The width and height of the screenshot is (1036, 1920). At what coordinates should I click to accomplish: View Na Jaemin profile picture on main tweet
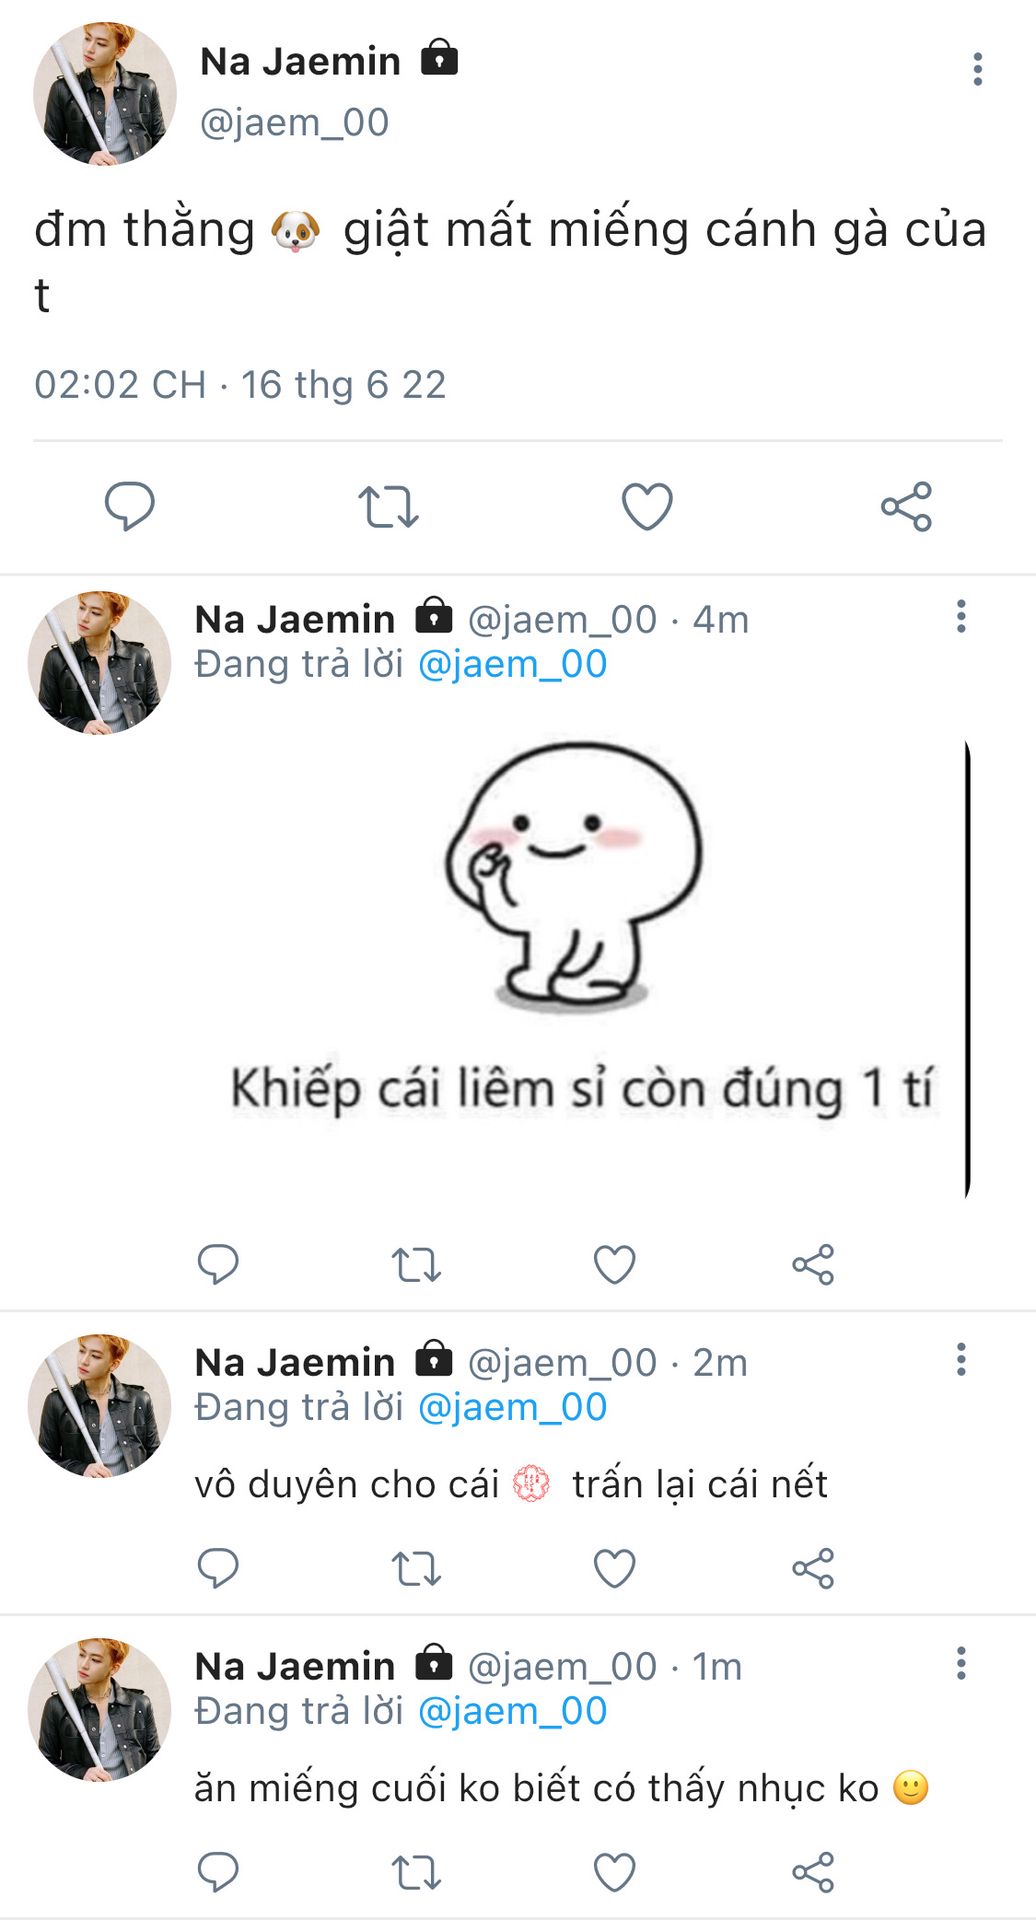[104, 93]
